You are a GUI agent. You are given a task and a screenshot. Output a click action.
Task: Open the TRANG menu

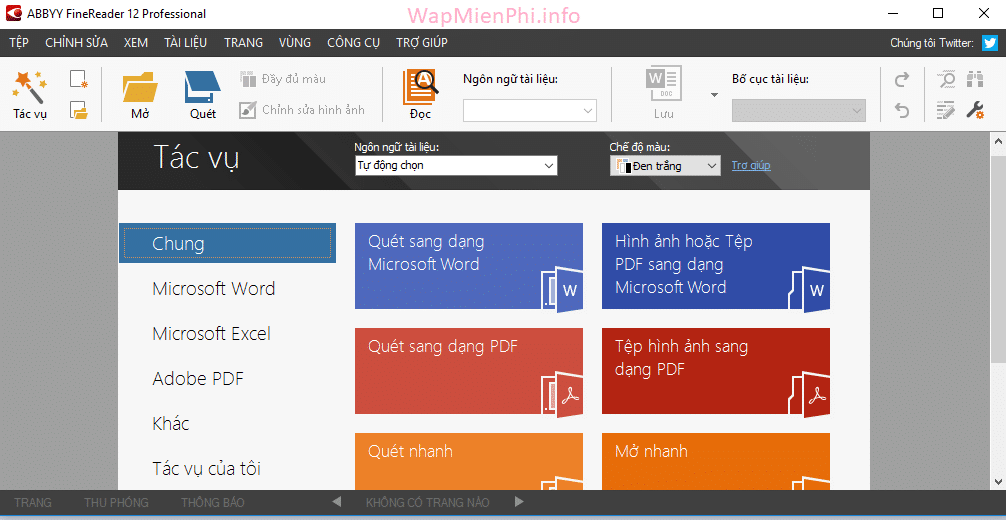pyautogui.click(x=243, y=43)
